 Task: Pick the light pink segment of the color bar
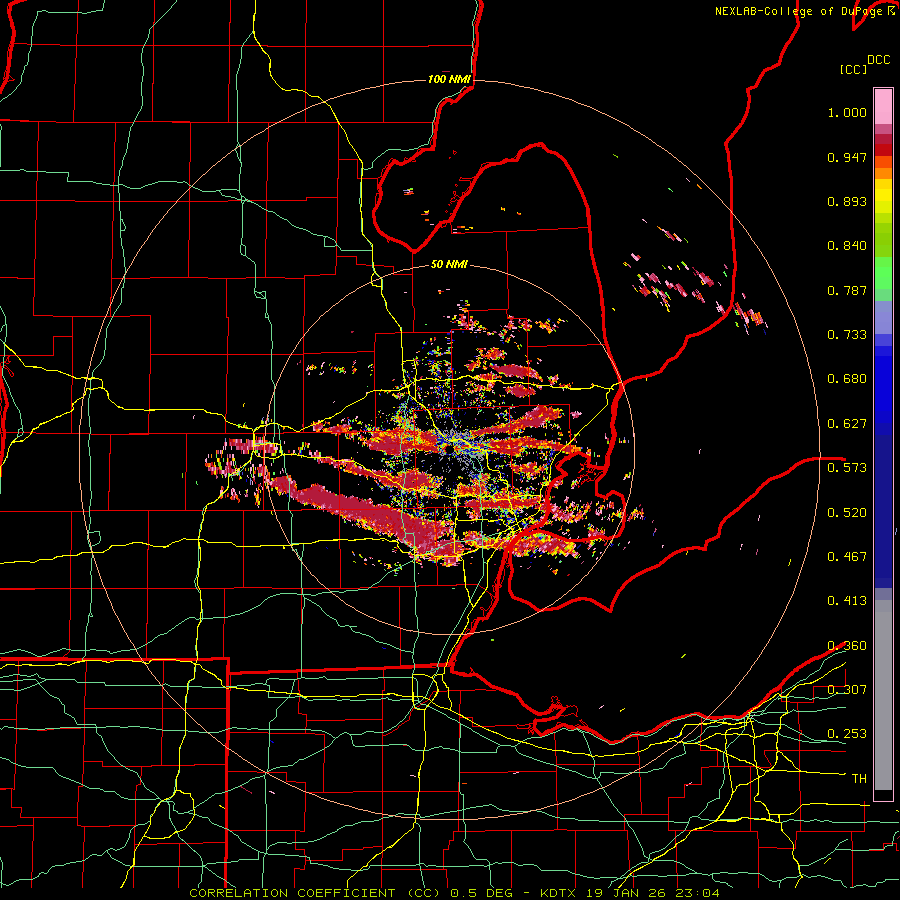tap(883, 107)
